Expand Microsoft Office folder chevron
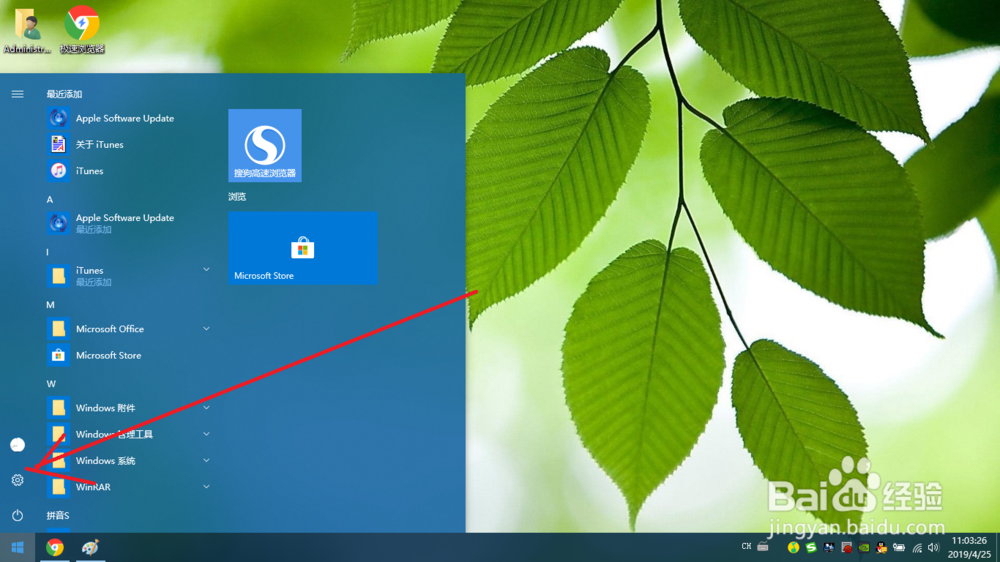 pyautogui.click(x=206, y=329)
